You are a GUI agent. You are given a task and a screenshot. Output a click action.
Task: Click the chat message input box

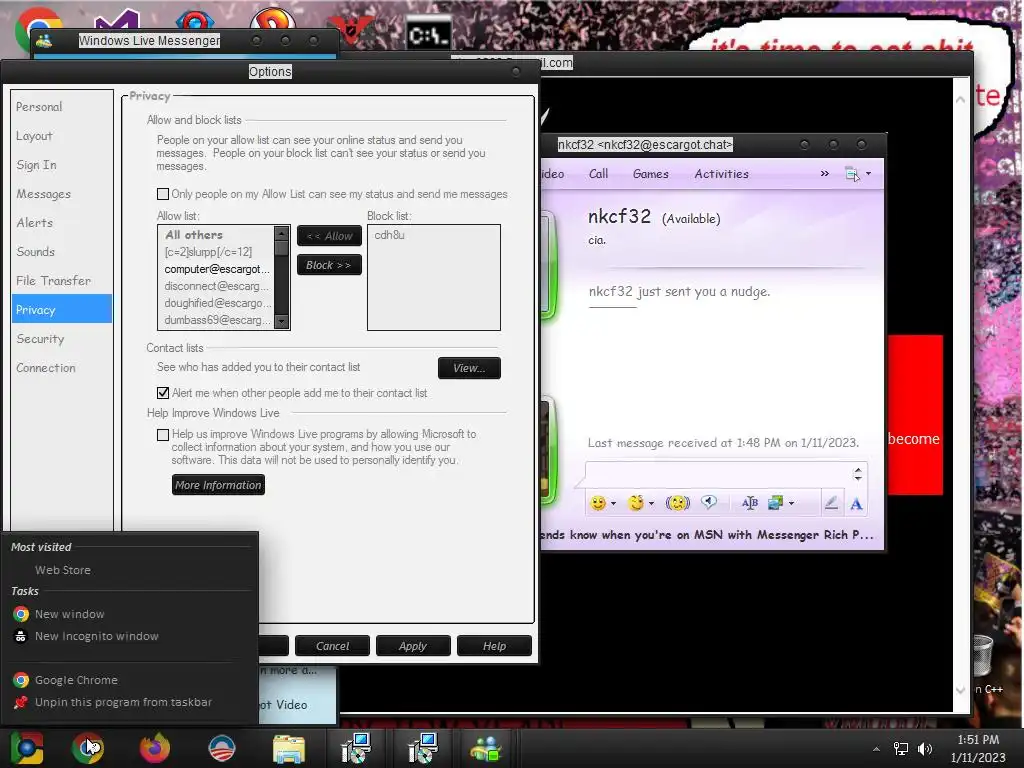click(x=718, y=473)
